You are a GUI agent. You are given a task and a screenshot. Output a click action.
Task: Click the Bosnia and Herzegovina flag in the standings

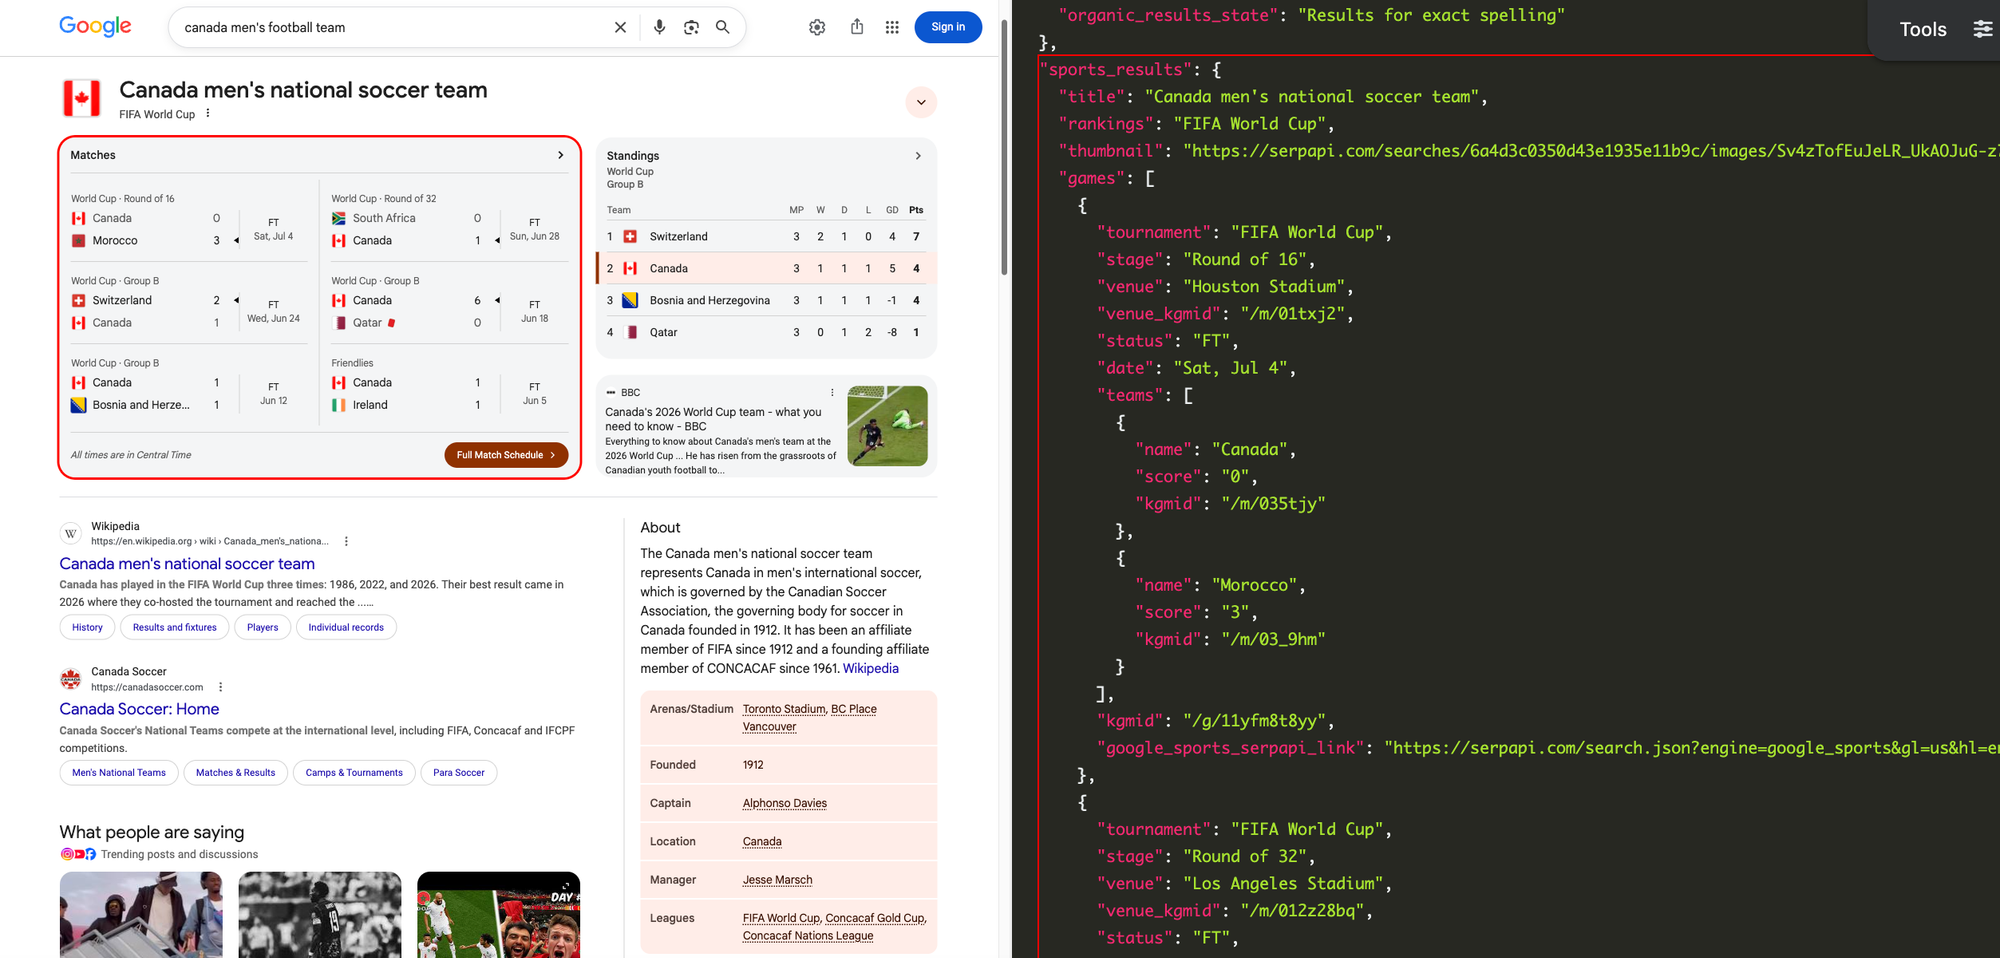click(x=630, y=300)
